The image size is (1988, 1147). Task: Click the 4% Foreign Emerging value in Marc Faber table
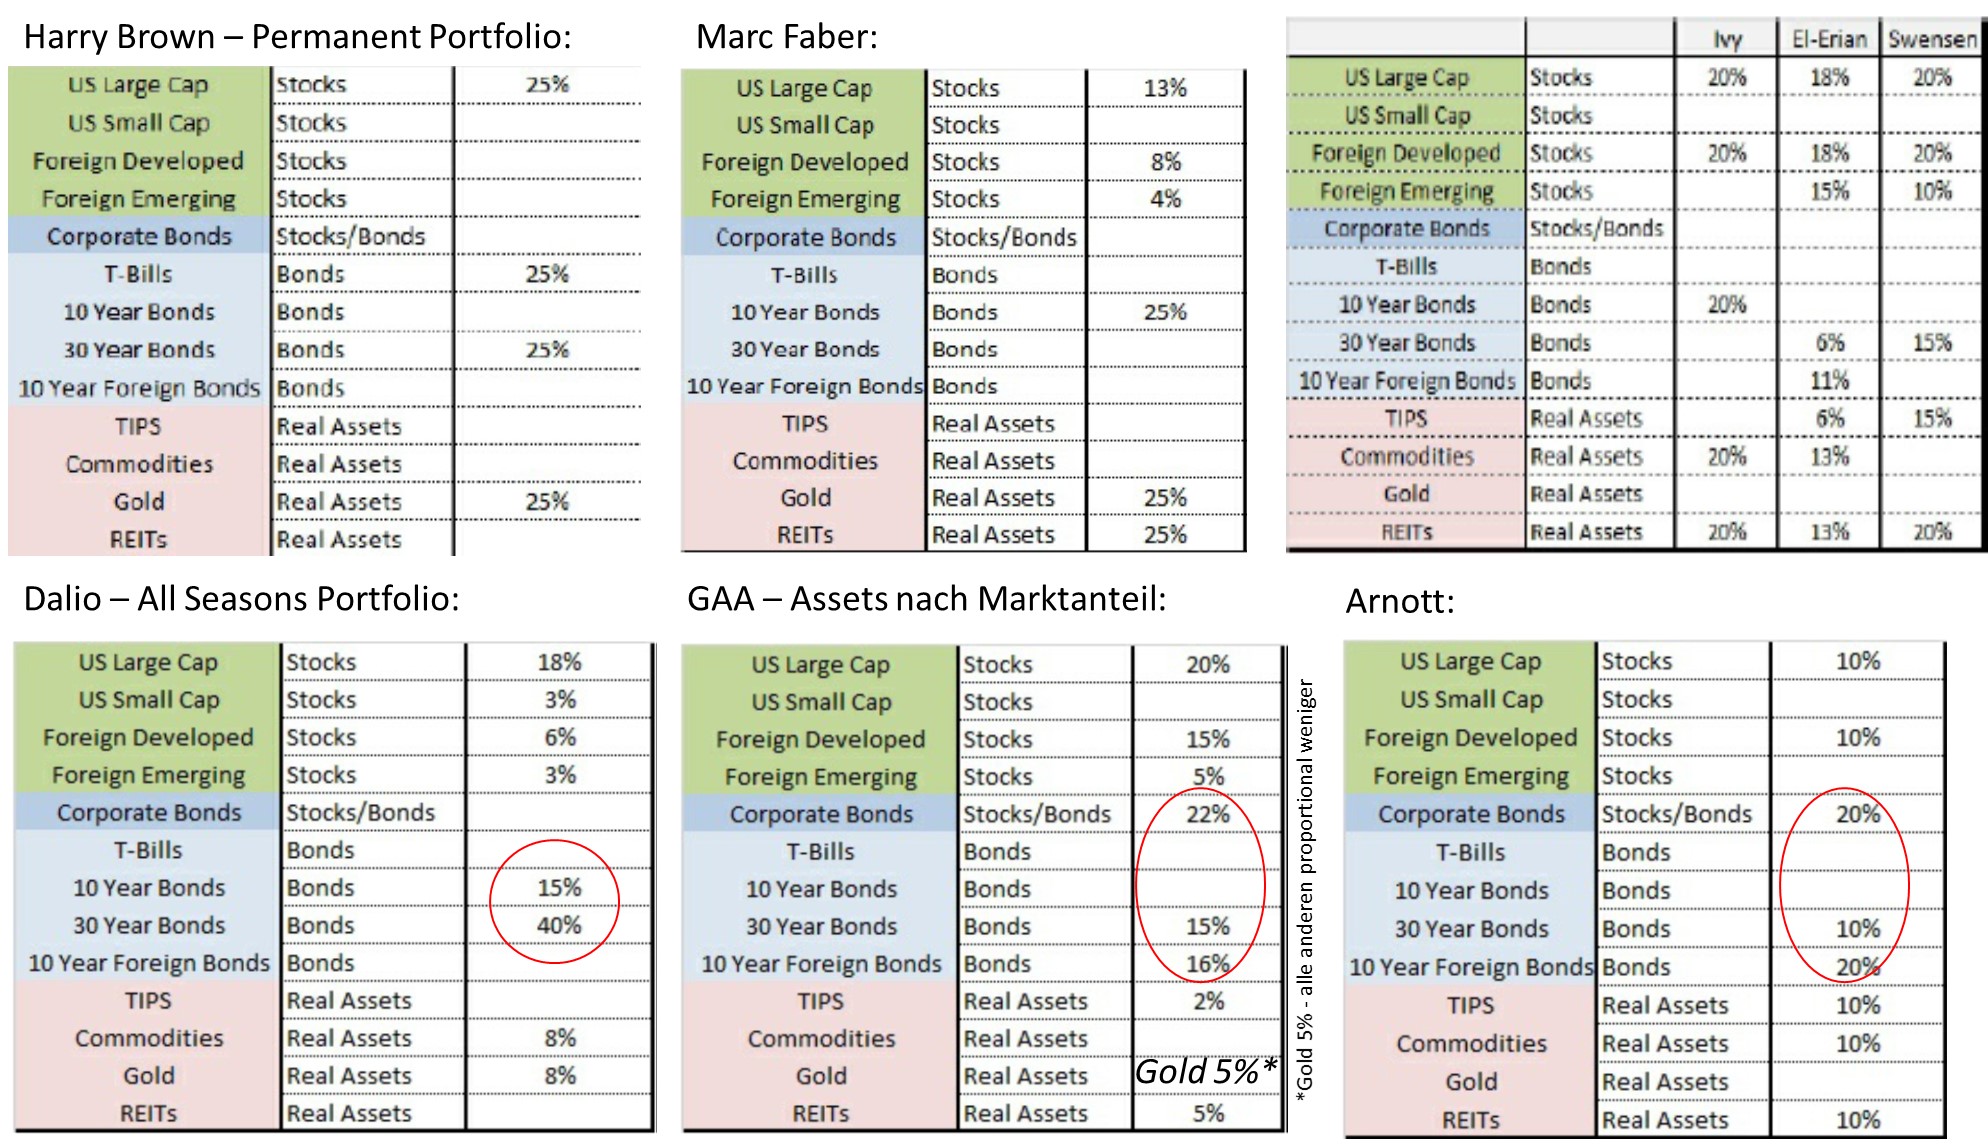click(x=1165, y=199)
